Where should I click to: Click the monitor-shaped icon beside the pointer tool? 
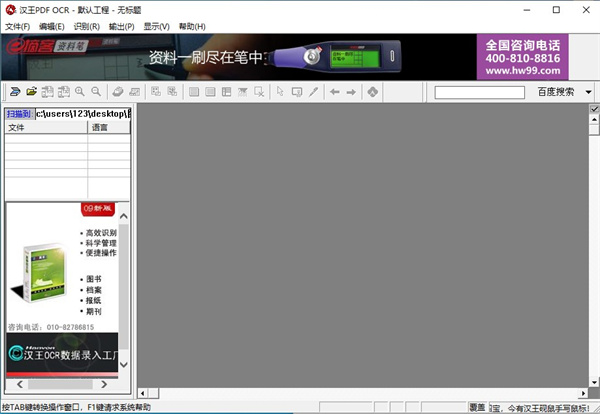(297, 92)
